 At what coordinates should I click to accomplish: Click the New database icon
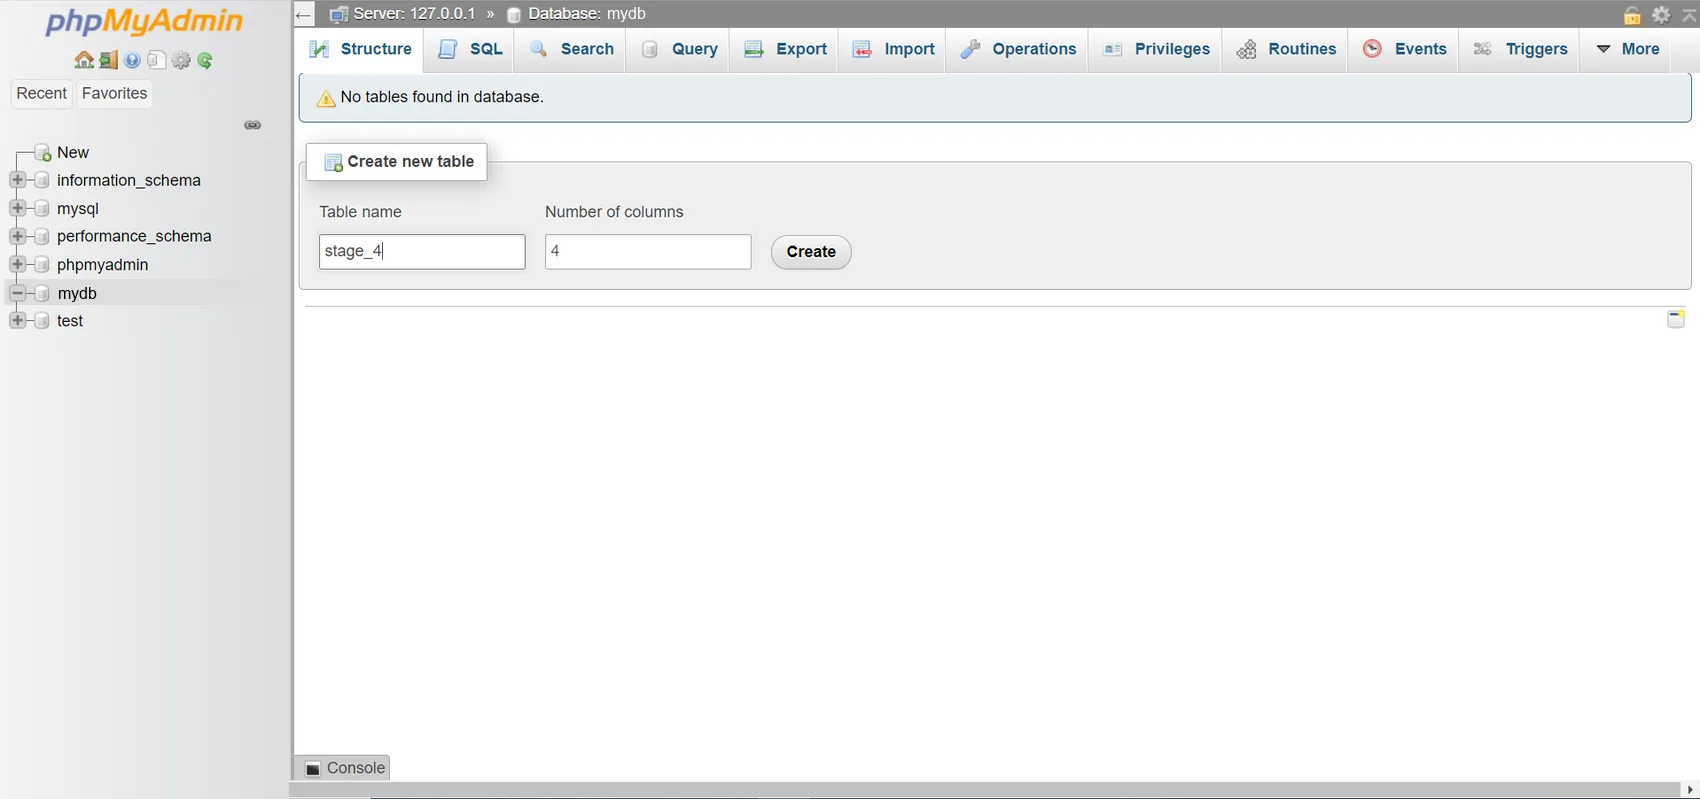pyautogui.click(x=42, y=152)
